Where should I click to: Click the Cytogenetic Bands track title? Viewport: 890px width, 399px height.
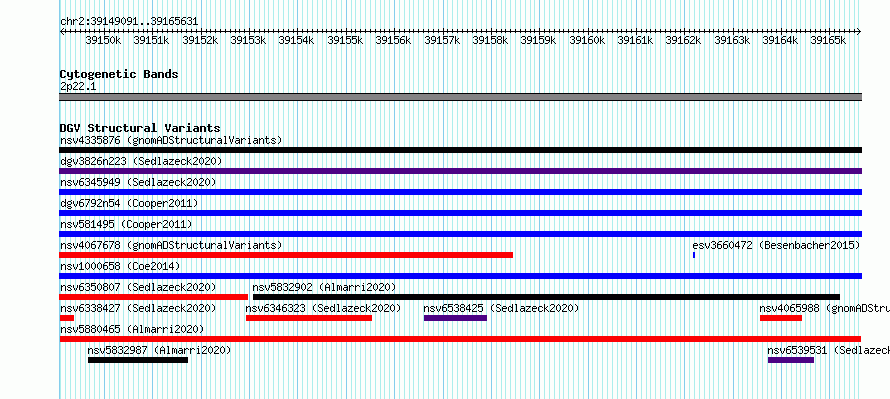click(119, 74)
